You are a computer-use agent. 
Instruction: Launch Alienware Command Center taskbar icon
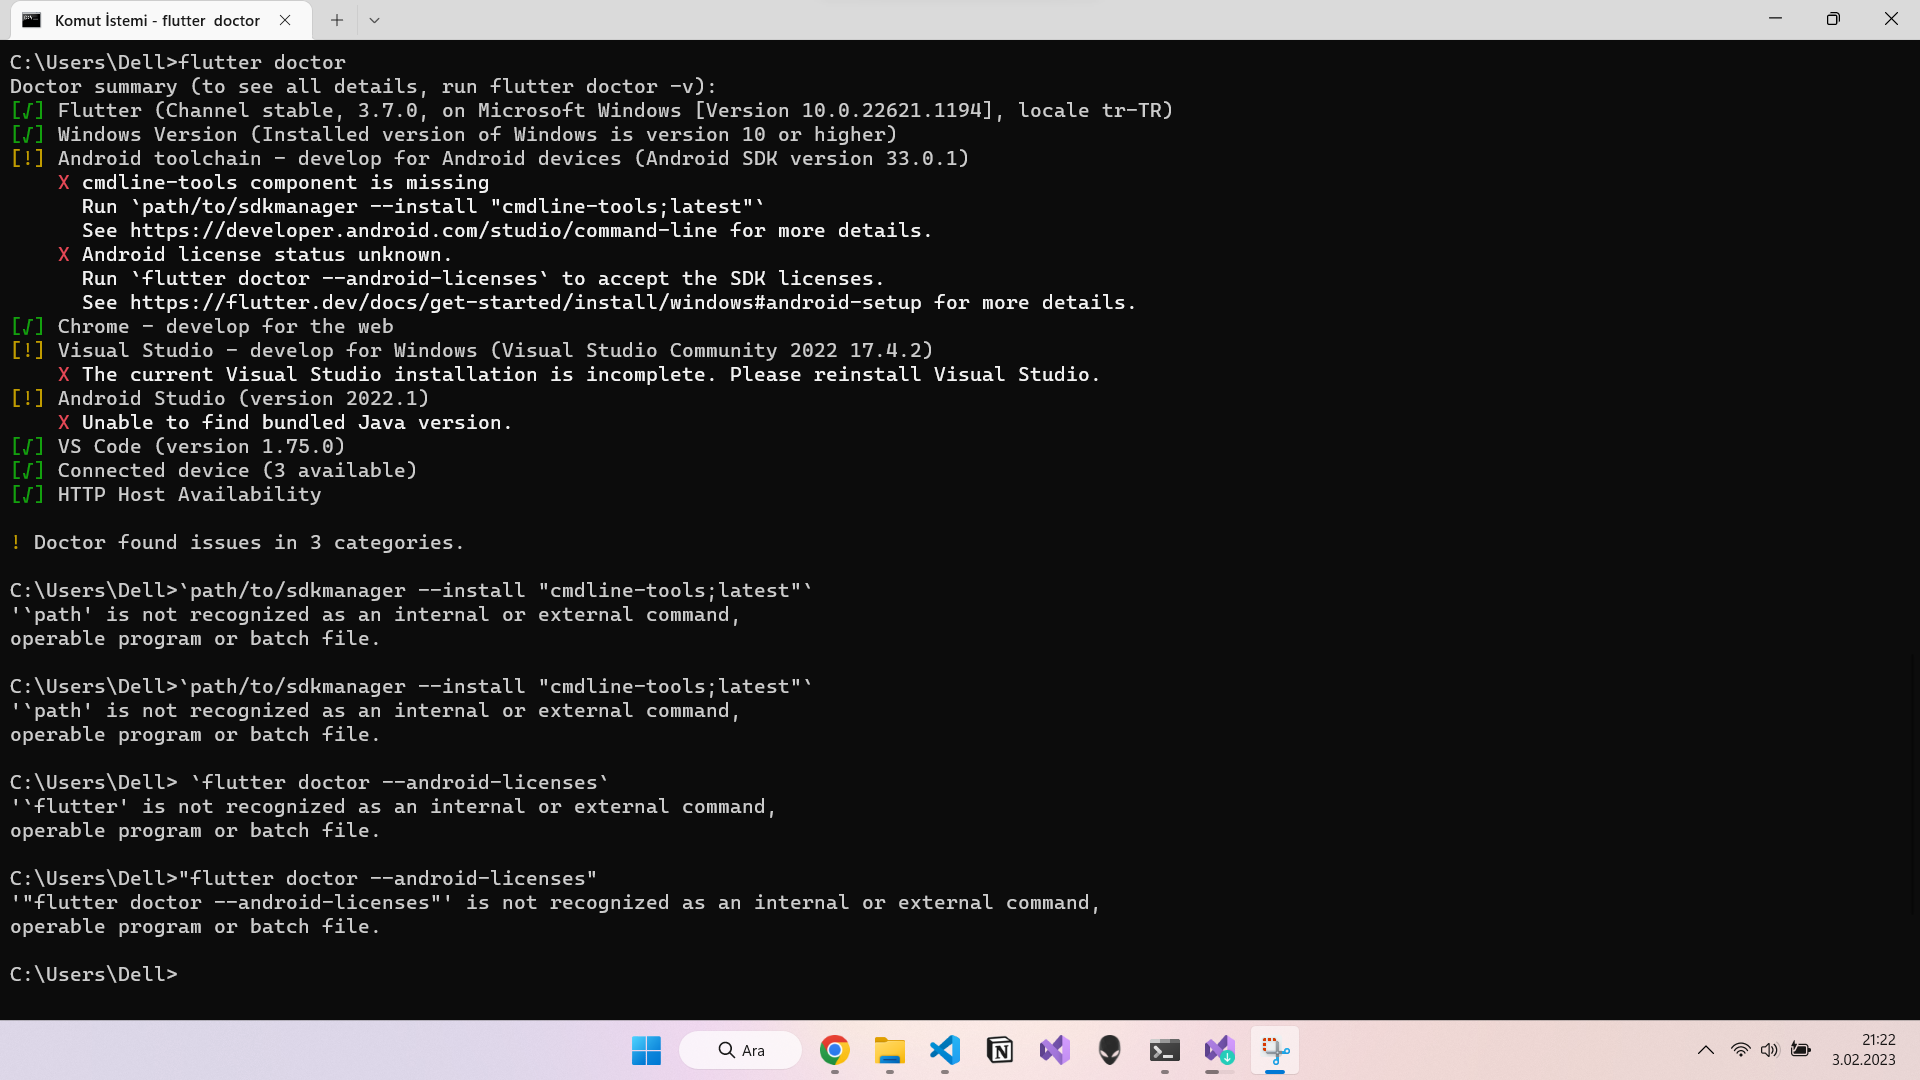1109,1050
